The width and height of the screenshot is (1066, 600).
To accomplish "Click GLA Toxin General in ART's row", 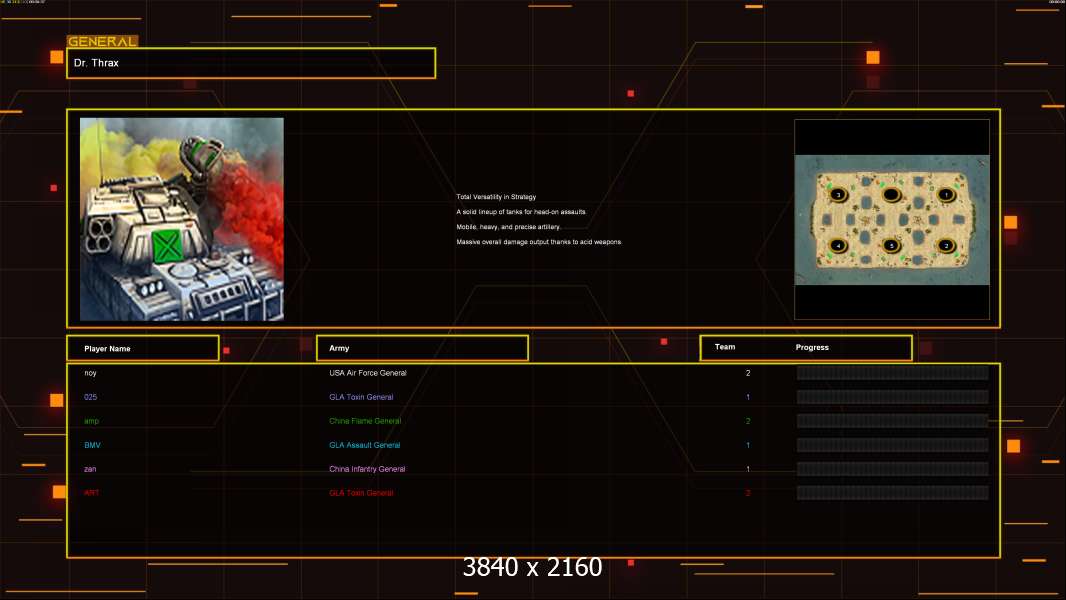I will [361, 493].
